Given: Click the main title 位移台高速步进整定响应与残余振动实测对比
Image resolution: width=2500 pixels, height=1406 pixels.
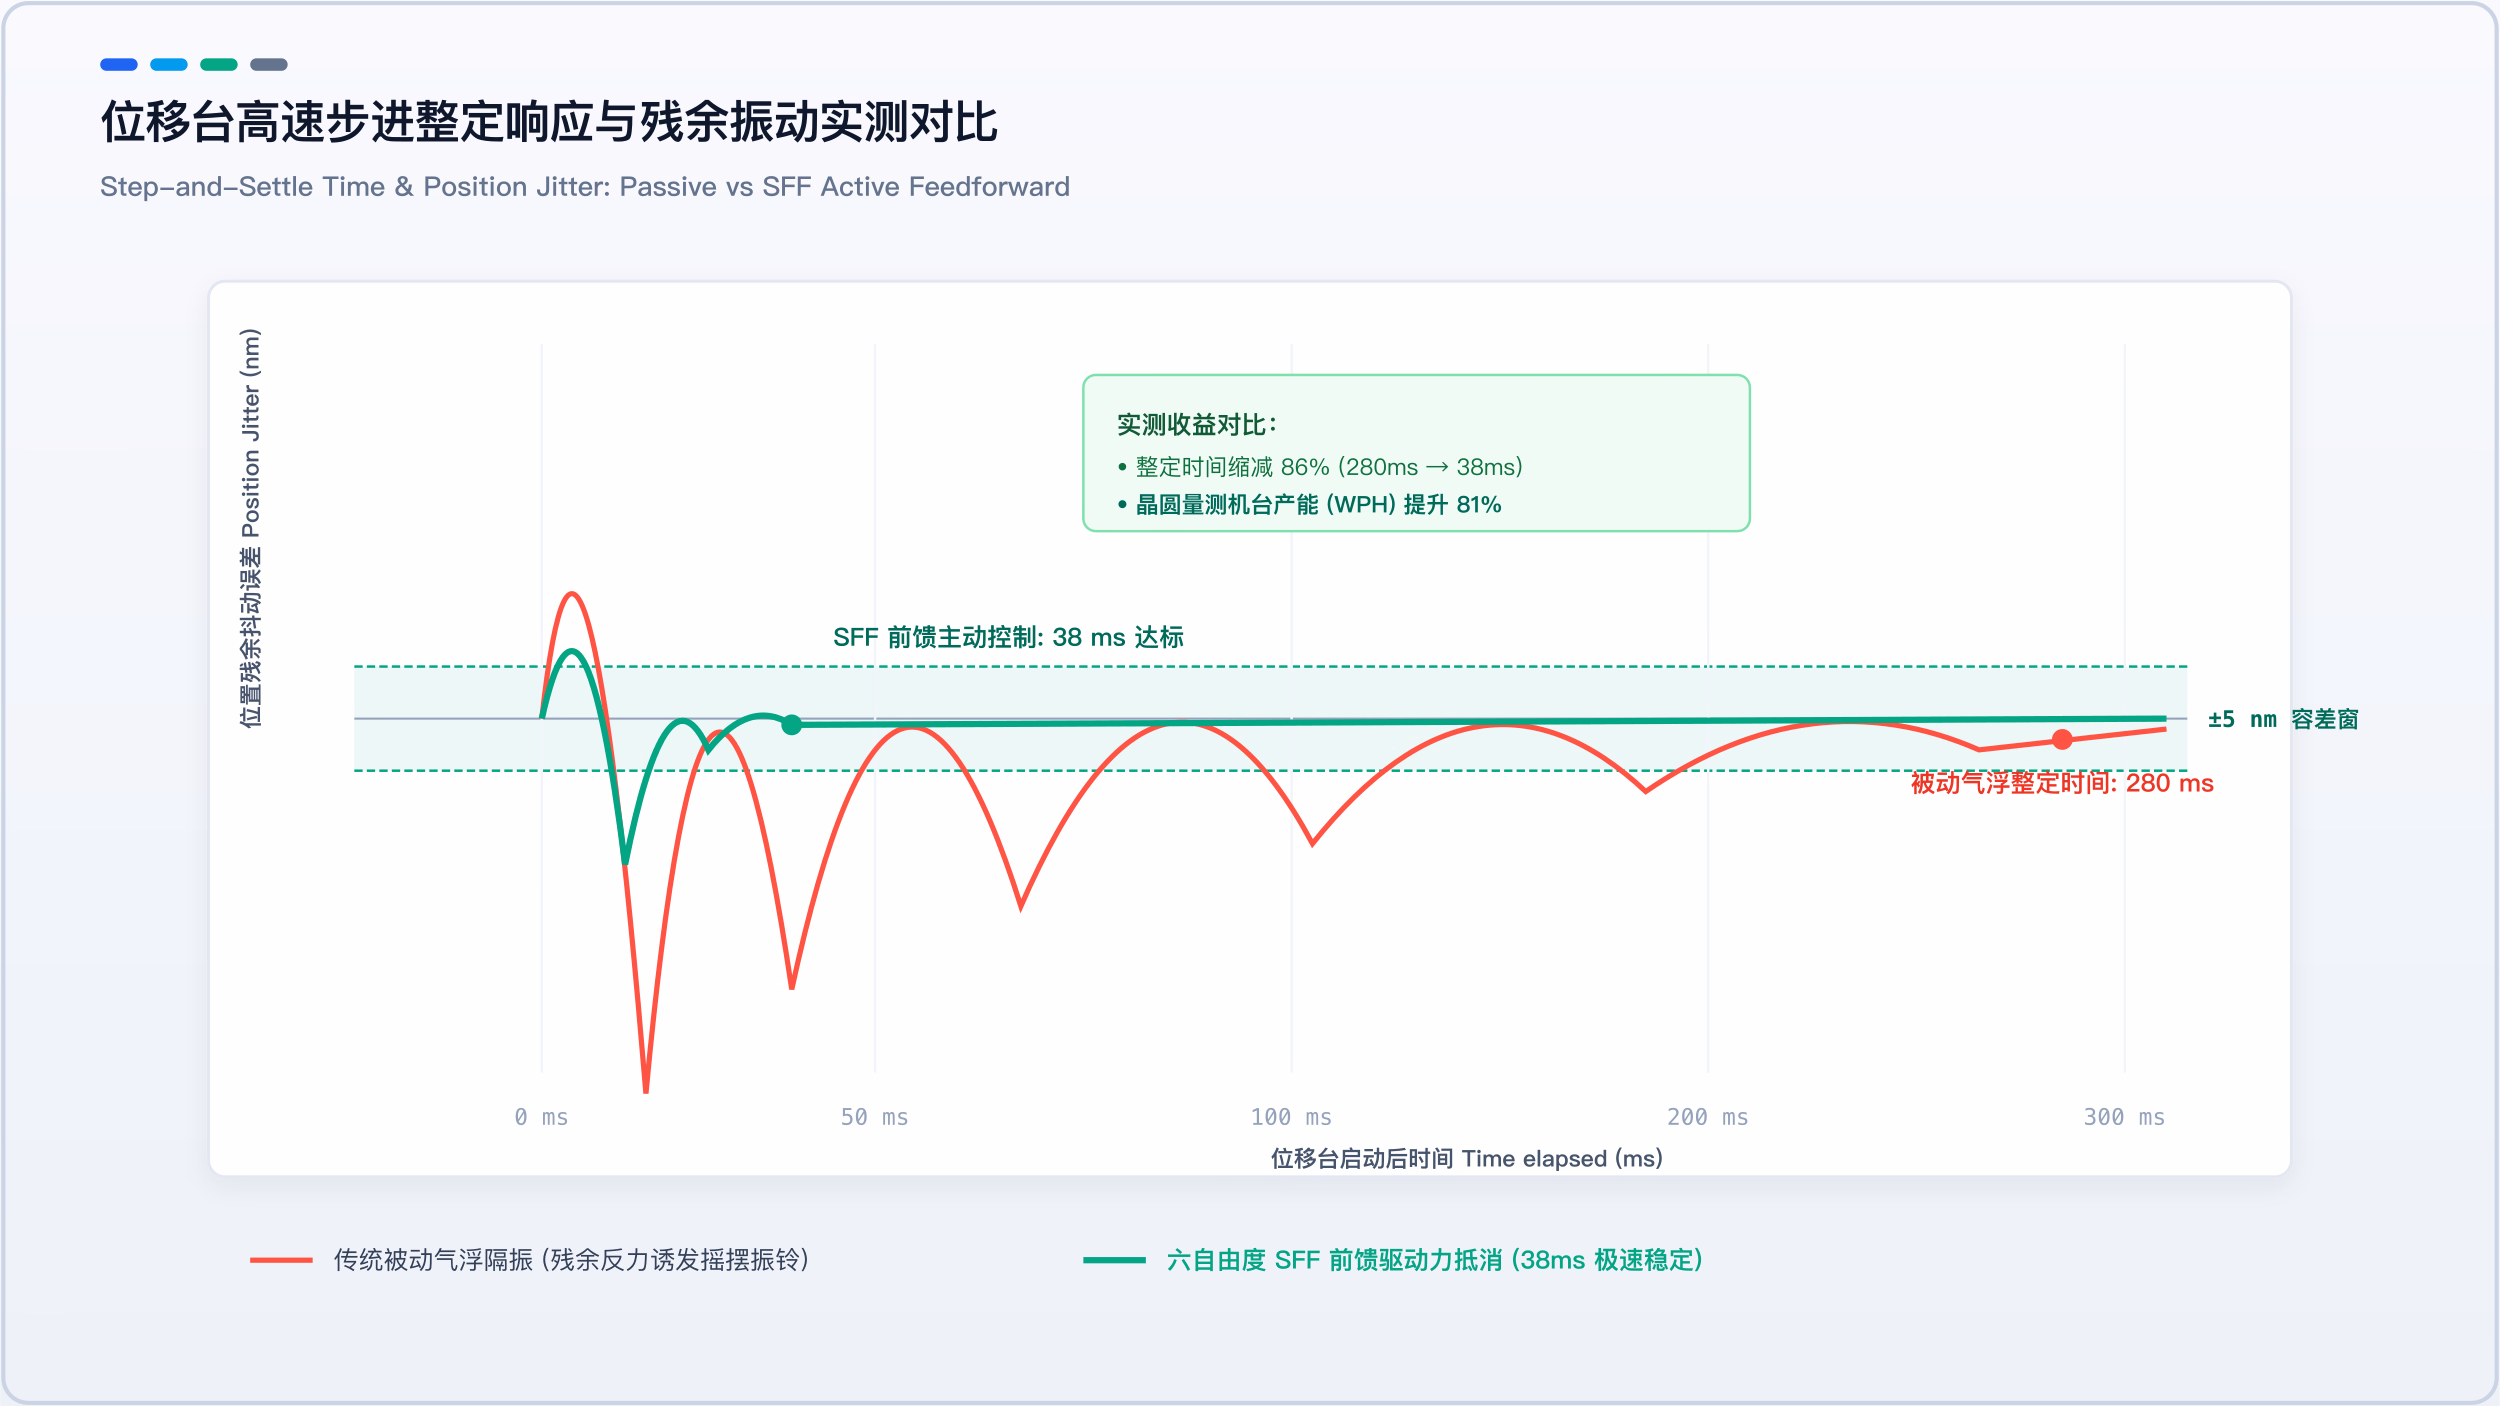Looking at the screenshot, I should [549, 122].
